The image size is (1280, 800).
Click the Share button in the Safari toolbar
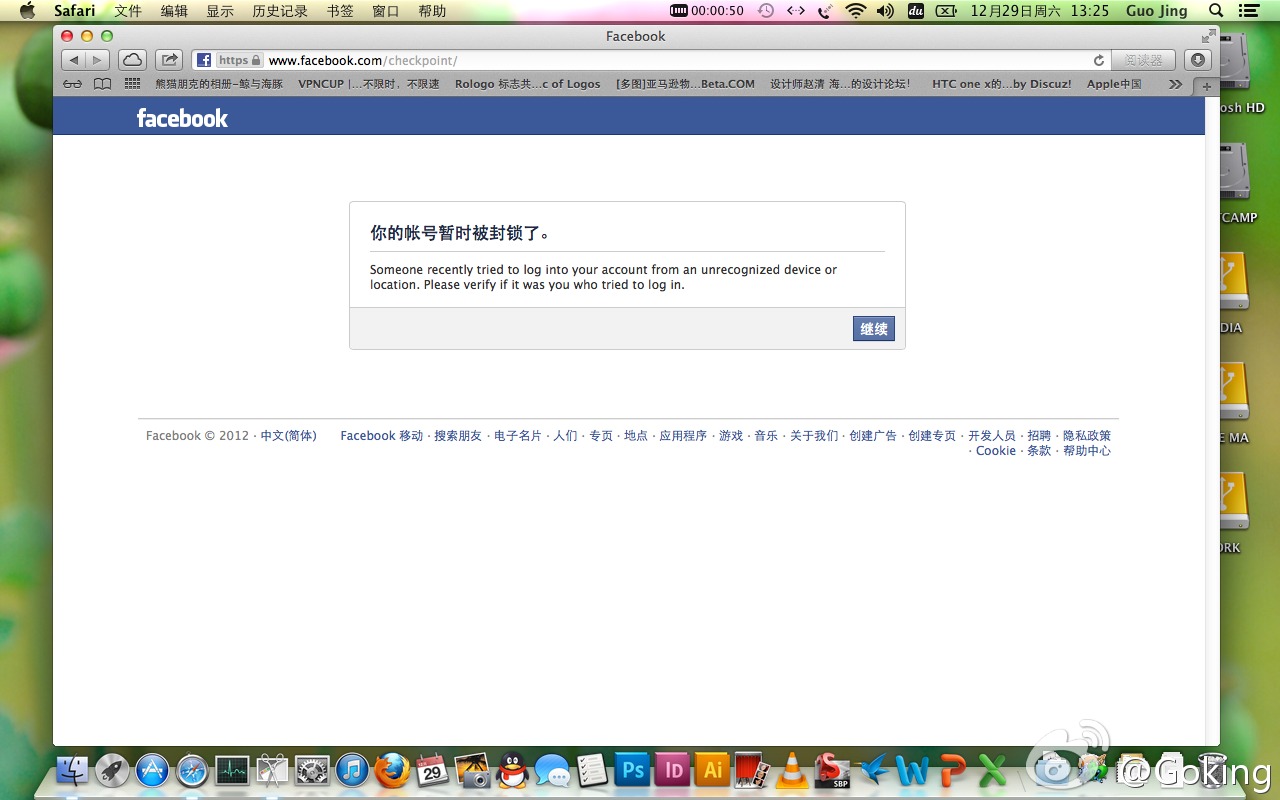click(170, 60)
